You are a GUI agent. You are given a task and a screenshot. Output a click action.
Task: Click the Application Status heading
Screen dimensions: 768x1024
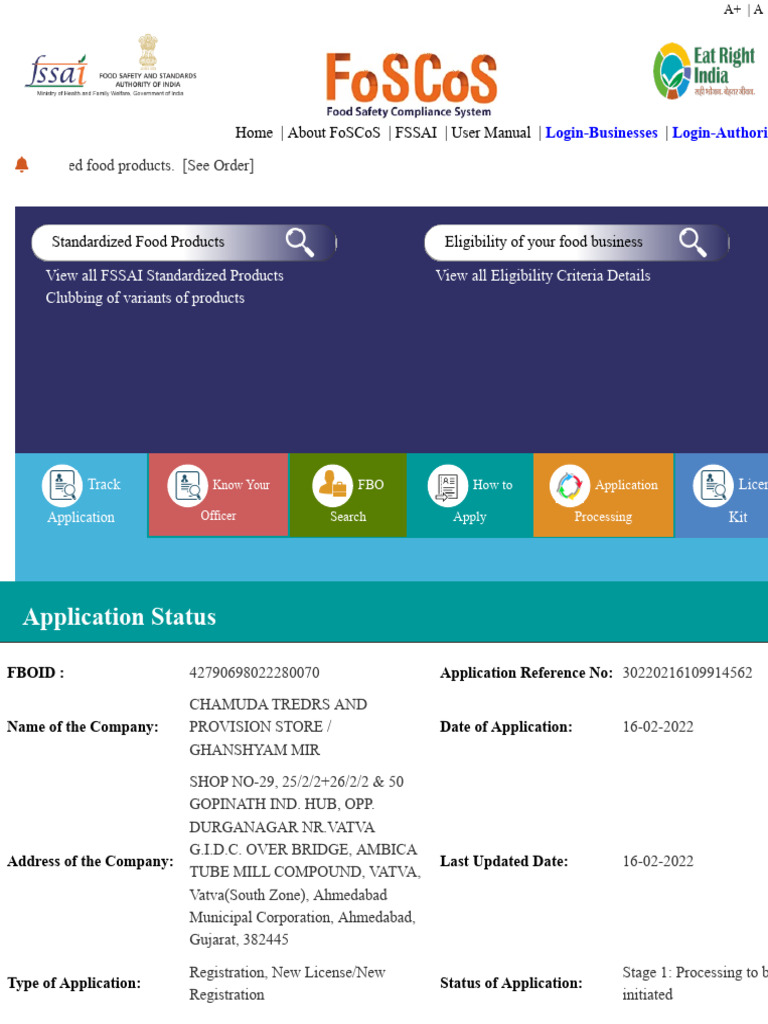[120, 616]
